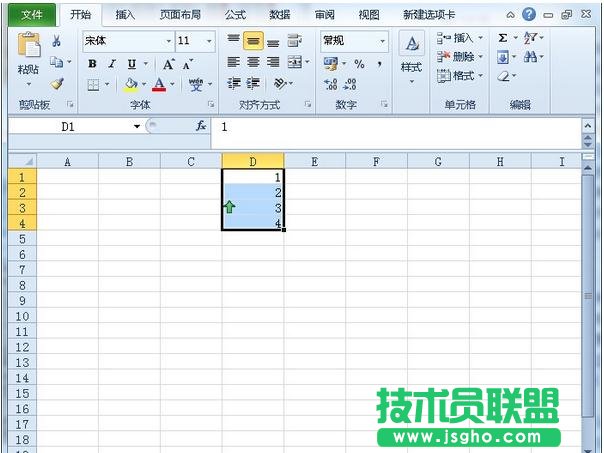Click the insert function fx icon
Viewport: 604px width, 453px height.
pyautogui.click(x=201, y=127)
